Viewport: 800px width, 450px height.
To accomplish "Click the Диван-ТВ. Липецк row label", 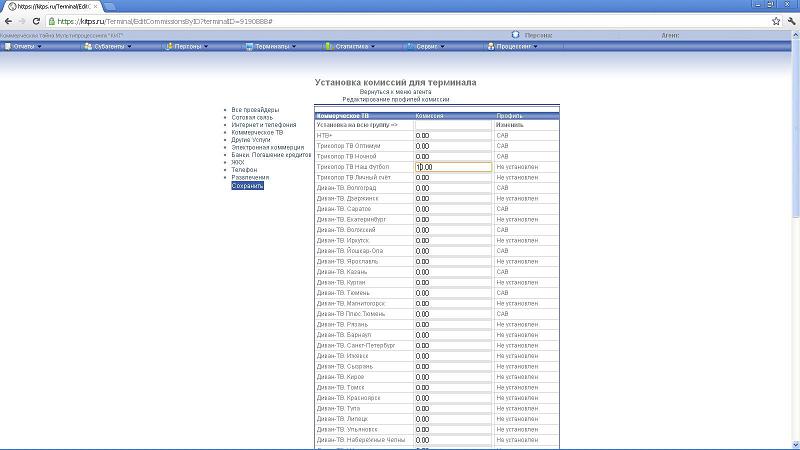I will pyautogui.click(x=342, y=419).
